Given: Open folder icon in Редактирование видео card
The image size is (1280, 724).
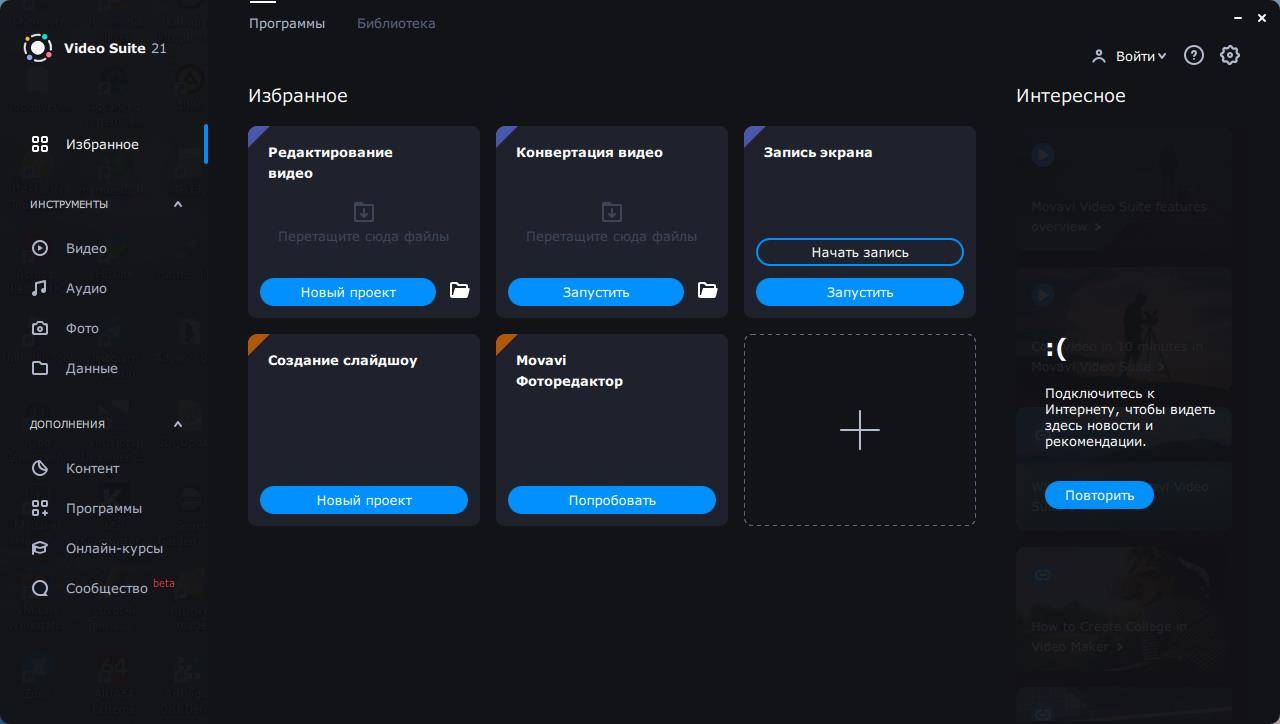Looking at the screenshot, I should [x=459, y=290].
